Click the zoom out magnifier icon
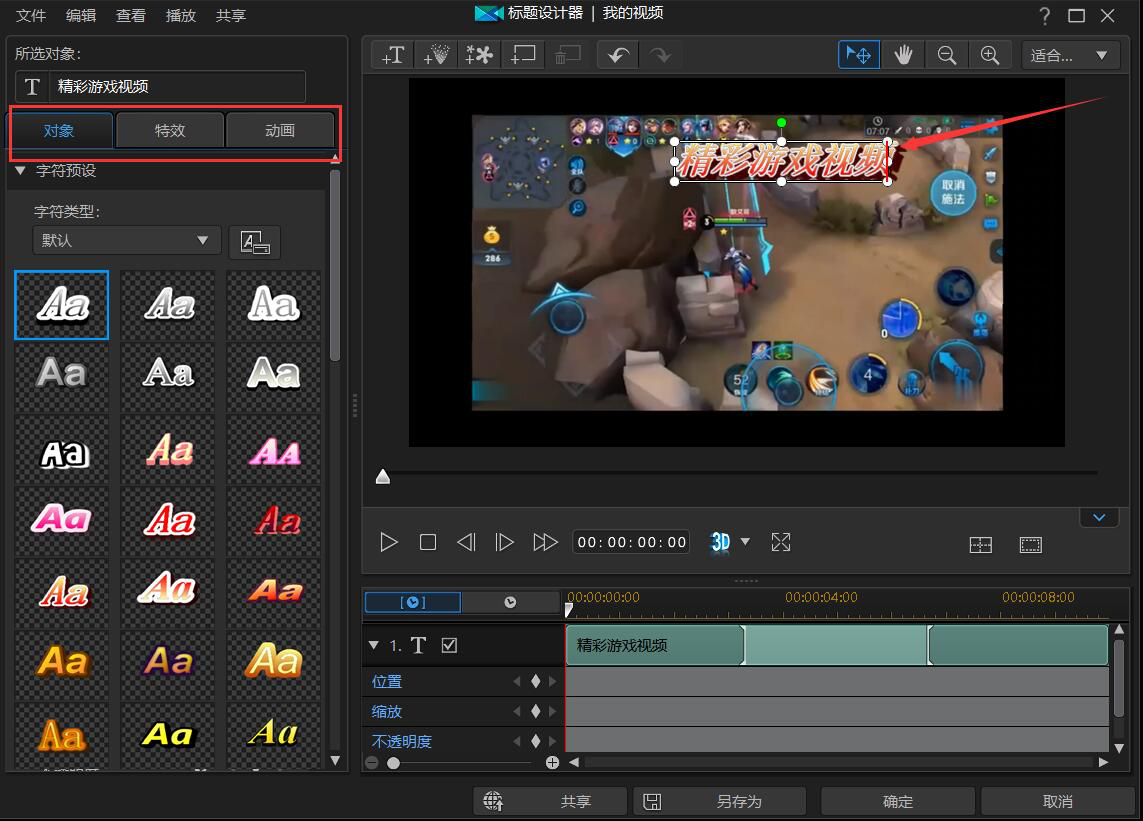 point(946,55)
